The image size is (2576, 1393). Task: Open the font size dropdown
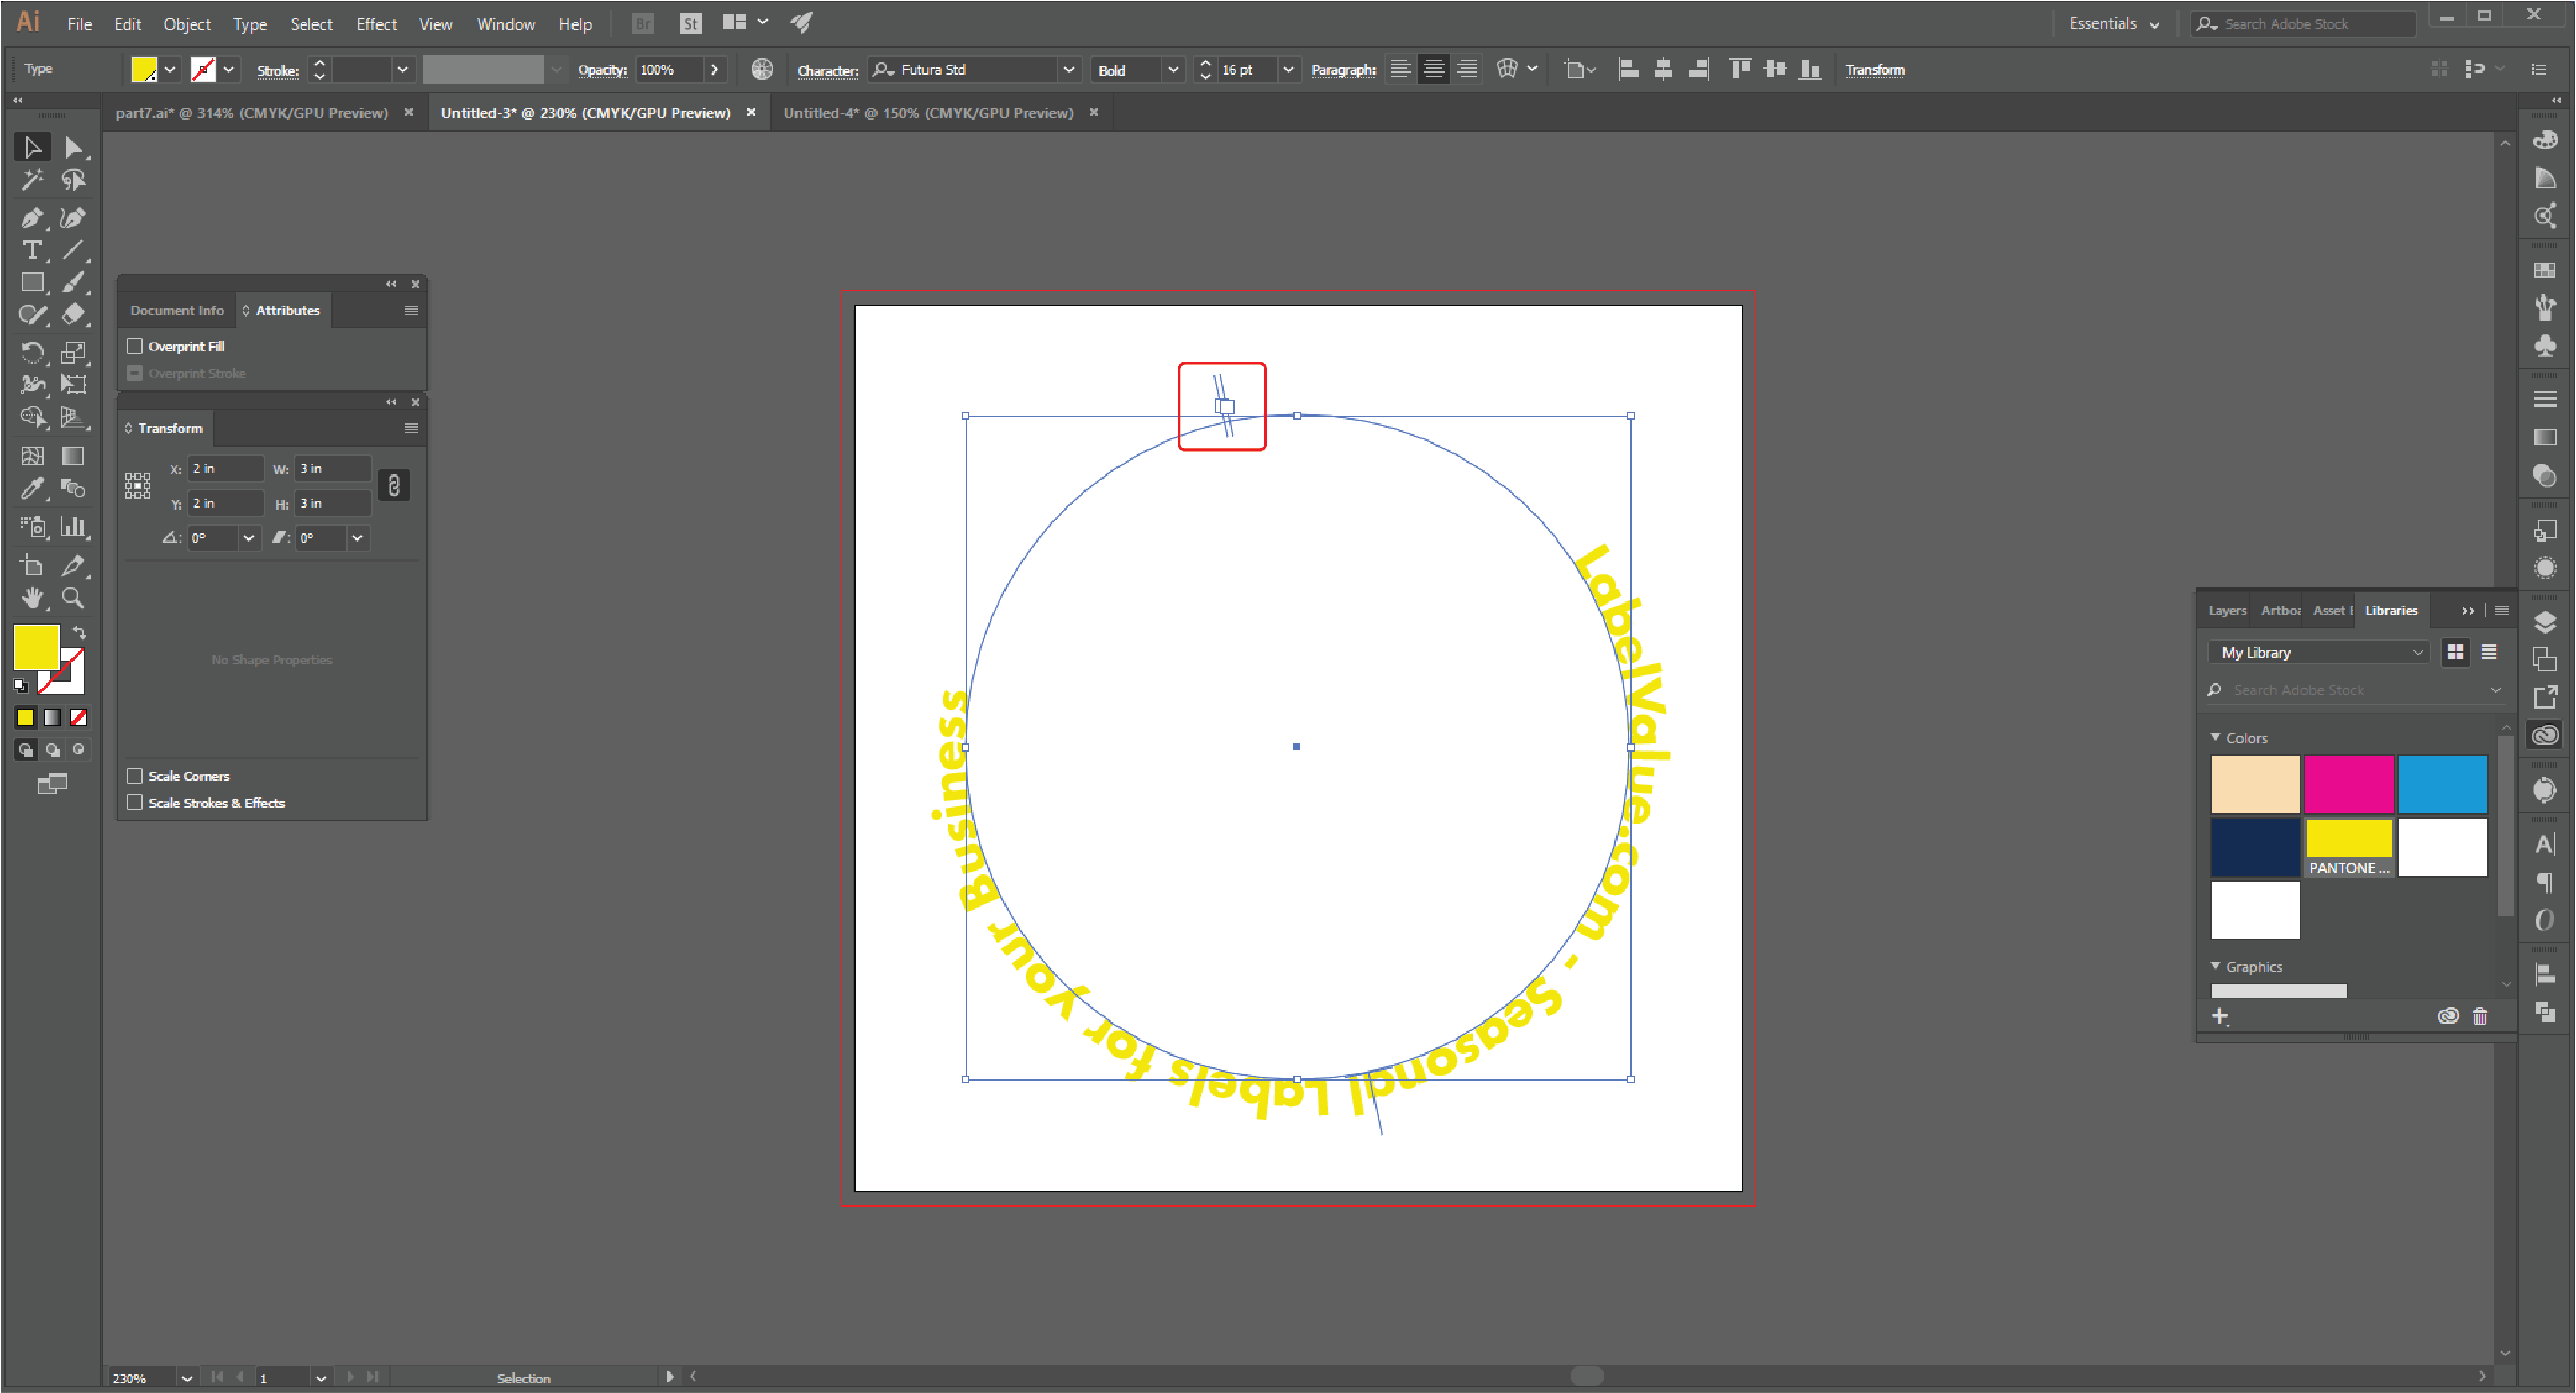tap(1289, 70)
